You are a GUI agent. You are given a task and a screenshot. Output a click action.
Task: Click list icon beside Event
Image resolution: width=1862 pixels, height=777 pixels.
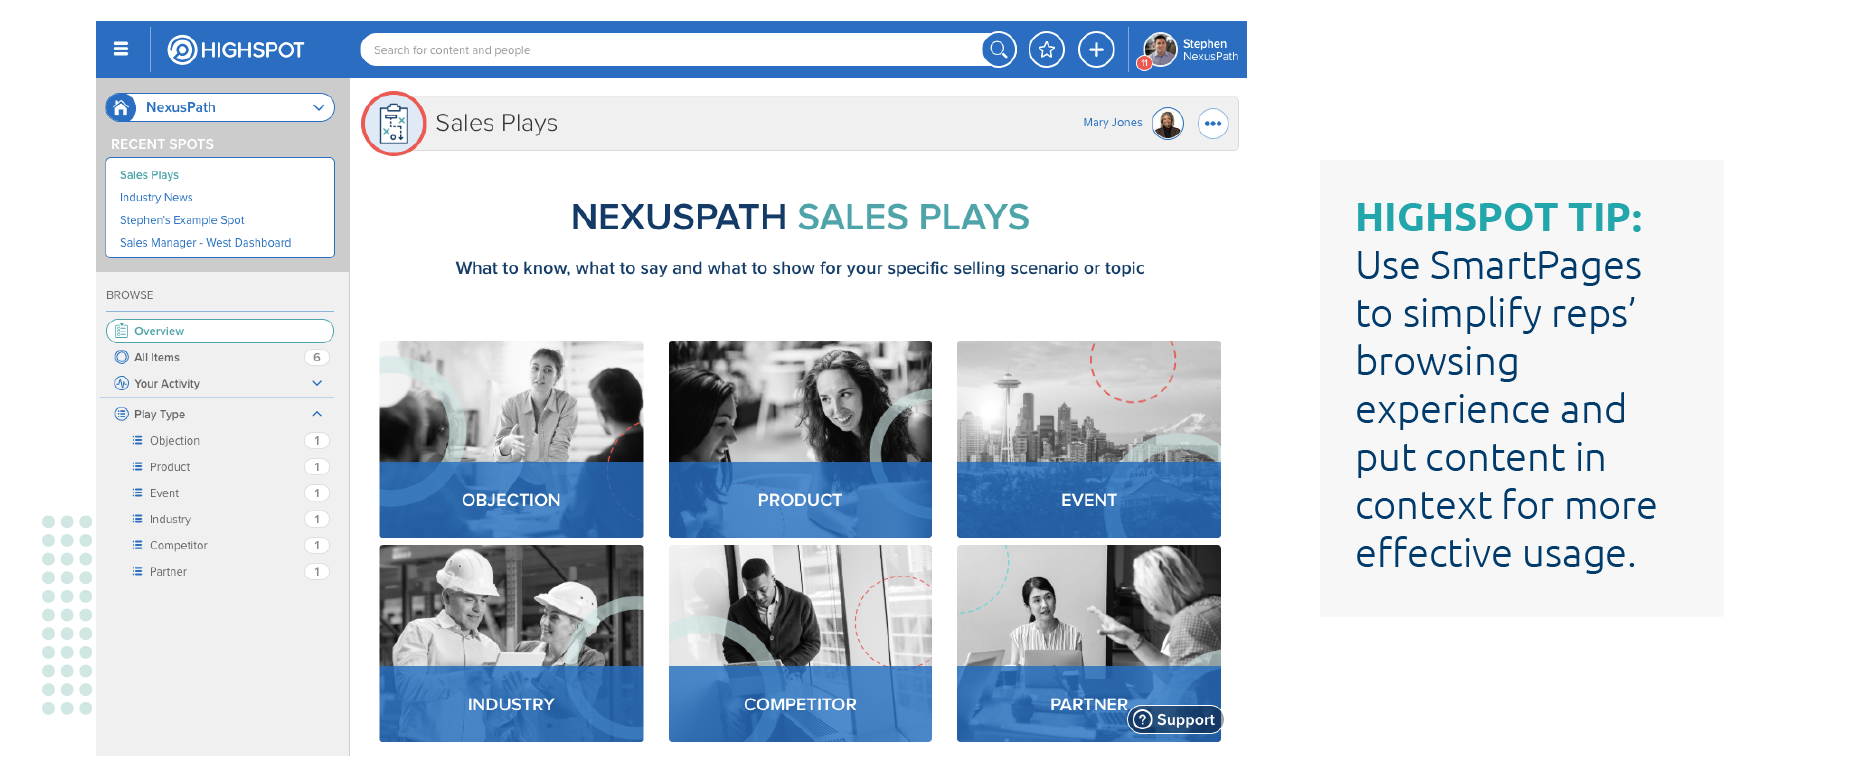138,493
